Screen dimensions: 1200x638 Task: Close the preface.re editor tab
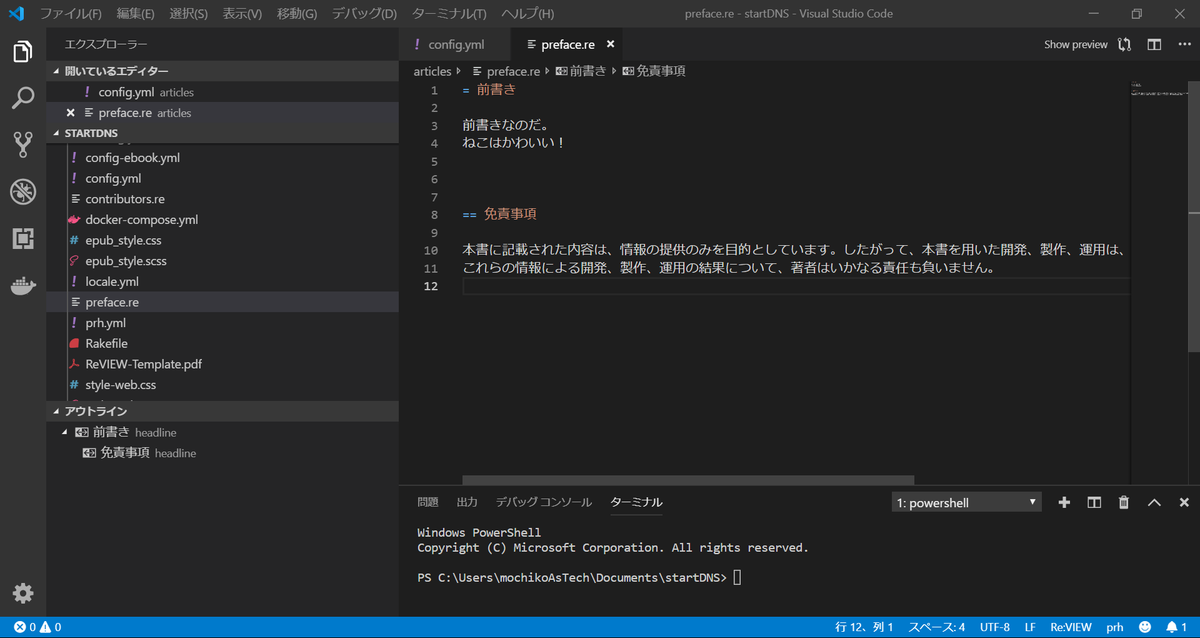(610, 44)
